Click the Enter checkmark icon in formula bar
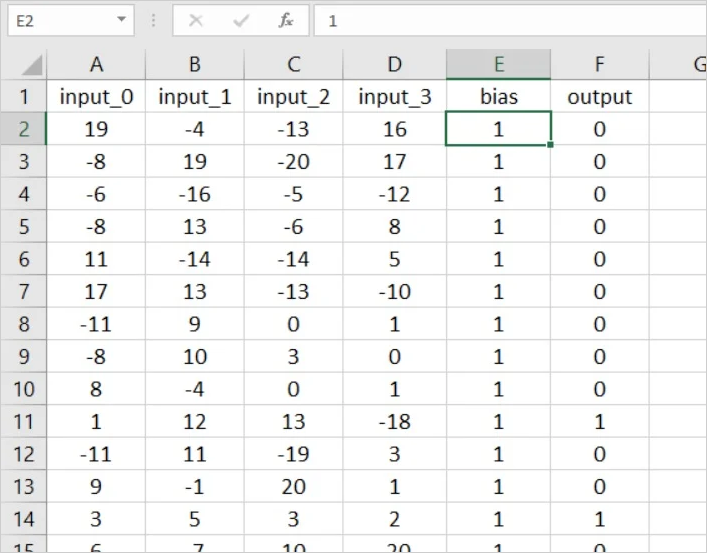The height and width of the screenshot is (553, 707). click(x=241, y=20)
